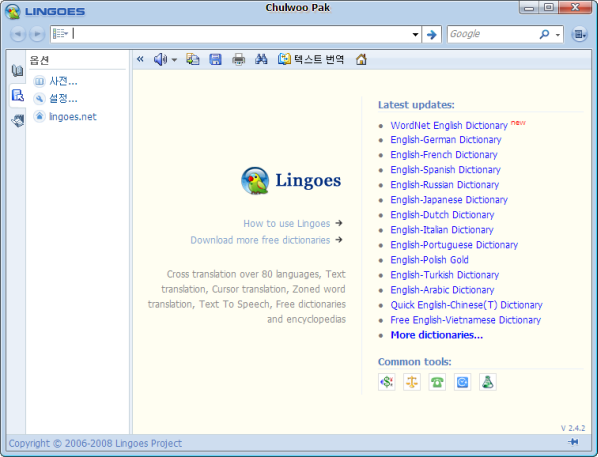Expand the search history dropdown arrow
The height and width of the screenshot is (457, 598).
click(415, 34)
